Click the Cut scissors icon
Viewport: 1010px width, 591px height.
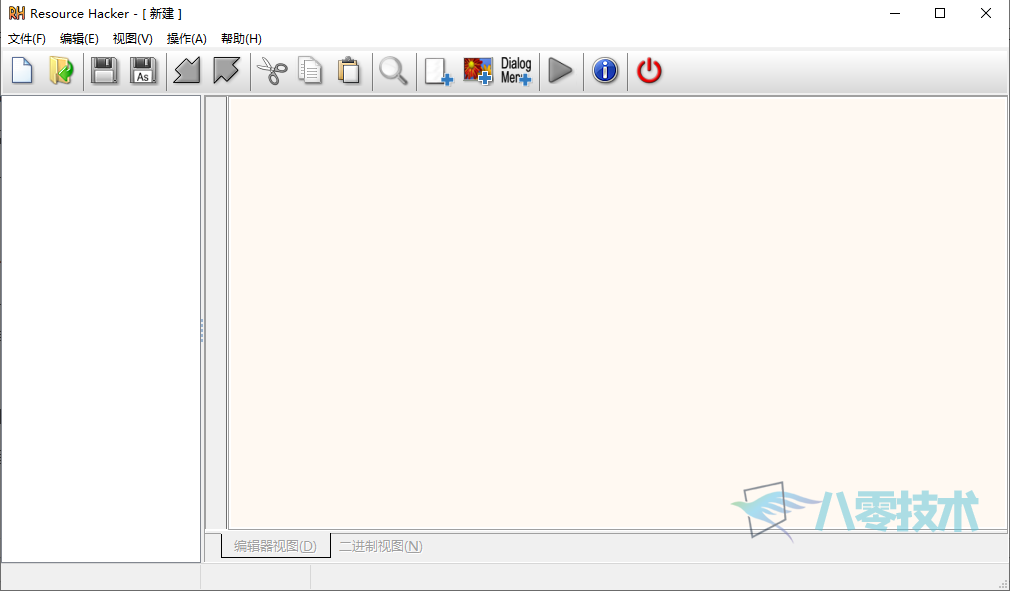pos(272,70)
